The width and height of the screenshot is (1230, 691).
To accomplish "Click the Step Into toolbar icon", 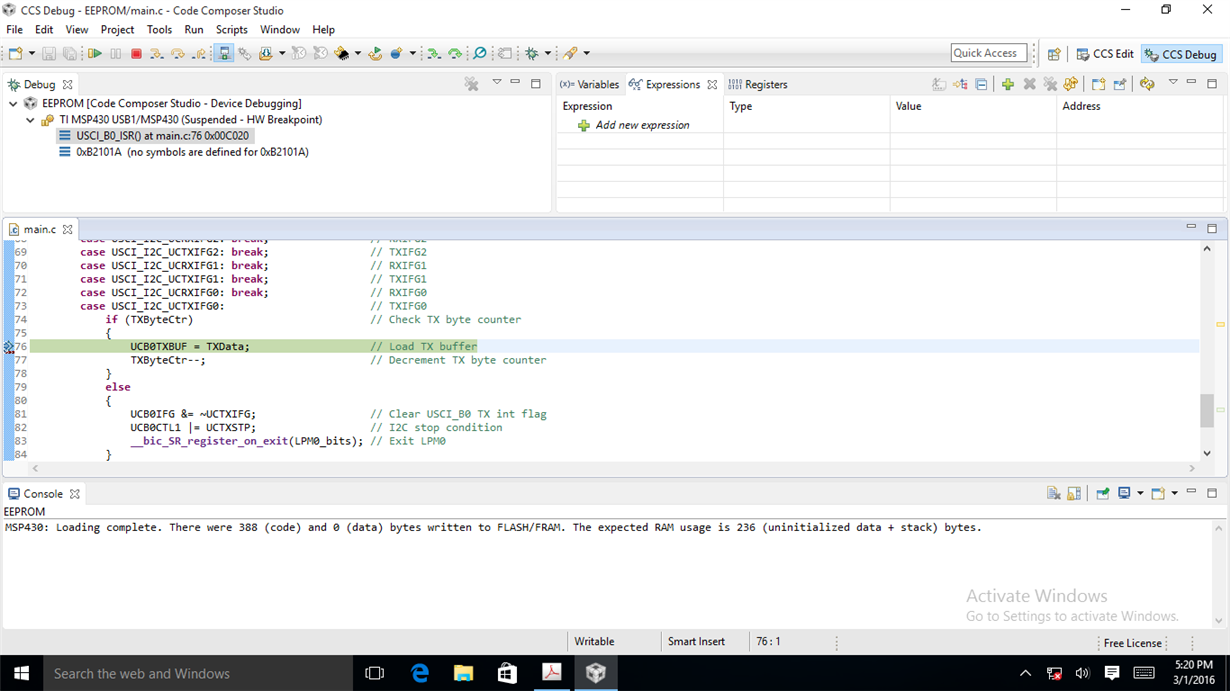I will pyautogui.click(x=157, y=53).
